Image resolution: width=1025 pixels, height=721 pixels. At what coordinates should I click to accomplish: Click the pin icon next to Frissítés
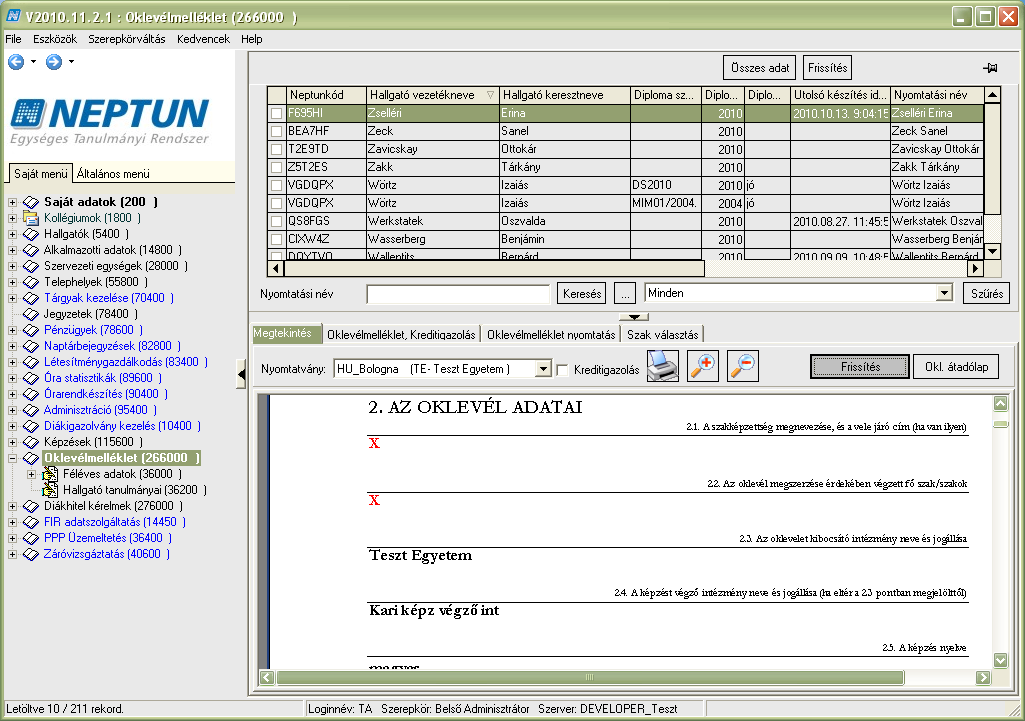pos(990,68)
